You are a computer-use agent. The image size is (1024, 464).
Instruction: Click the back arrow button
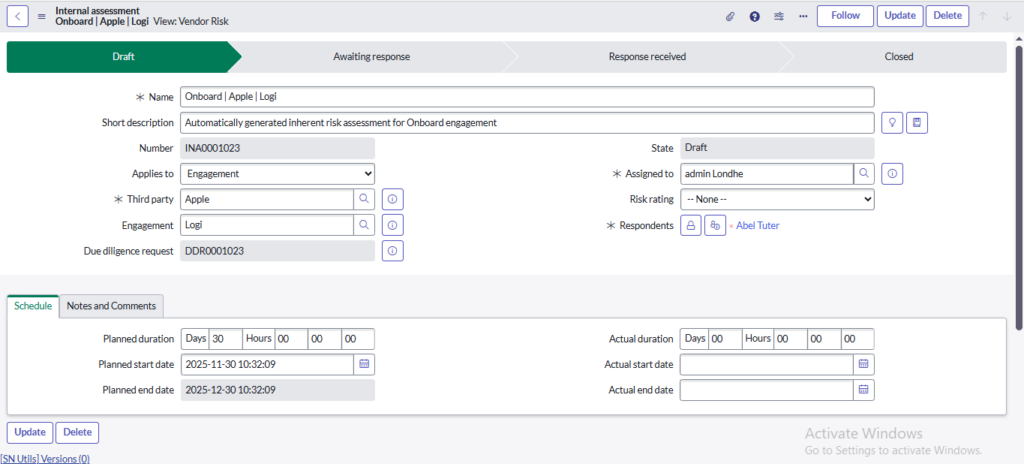coord(19,16)
